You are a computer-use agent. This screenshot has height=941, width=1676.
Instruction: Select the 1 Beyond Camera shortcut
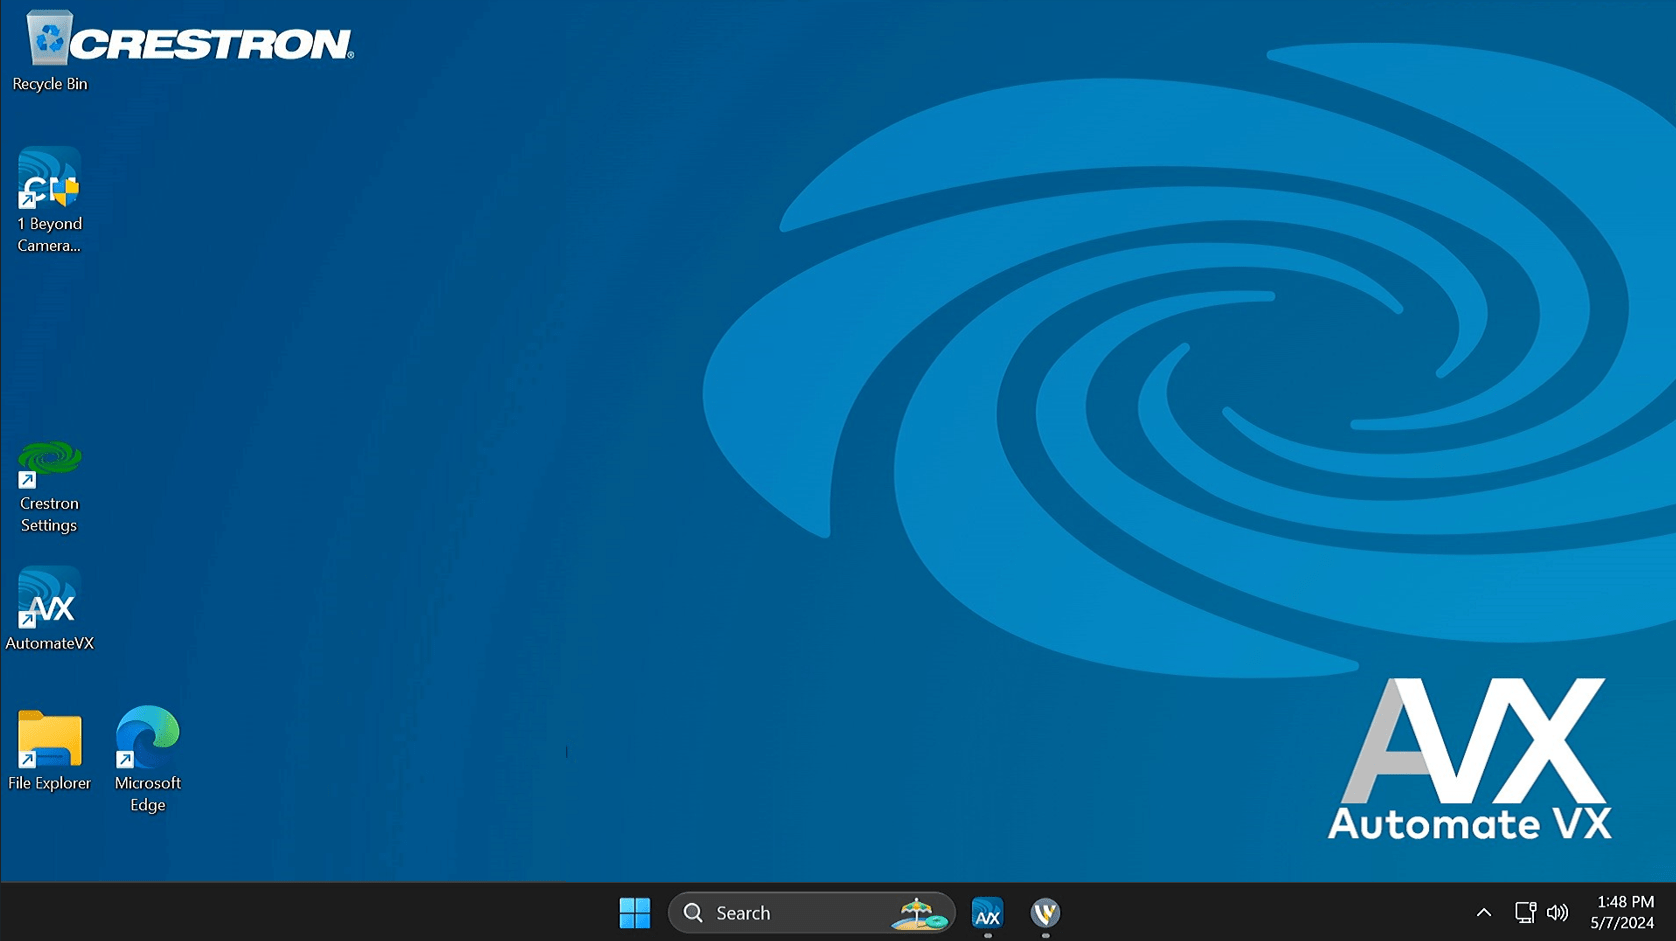click(x=49, y=201)
